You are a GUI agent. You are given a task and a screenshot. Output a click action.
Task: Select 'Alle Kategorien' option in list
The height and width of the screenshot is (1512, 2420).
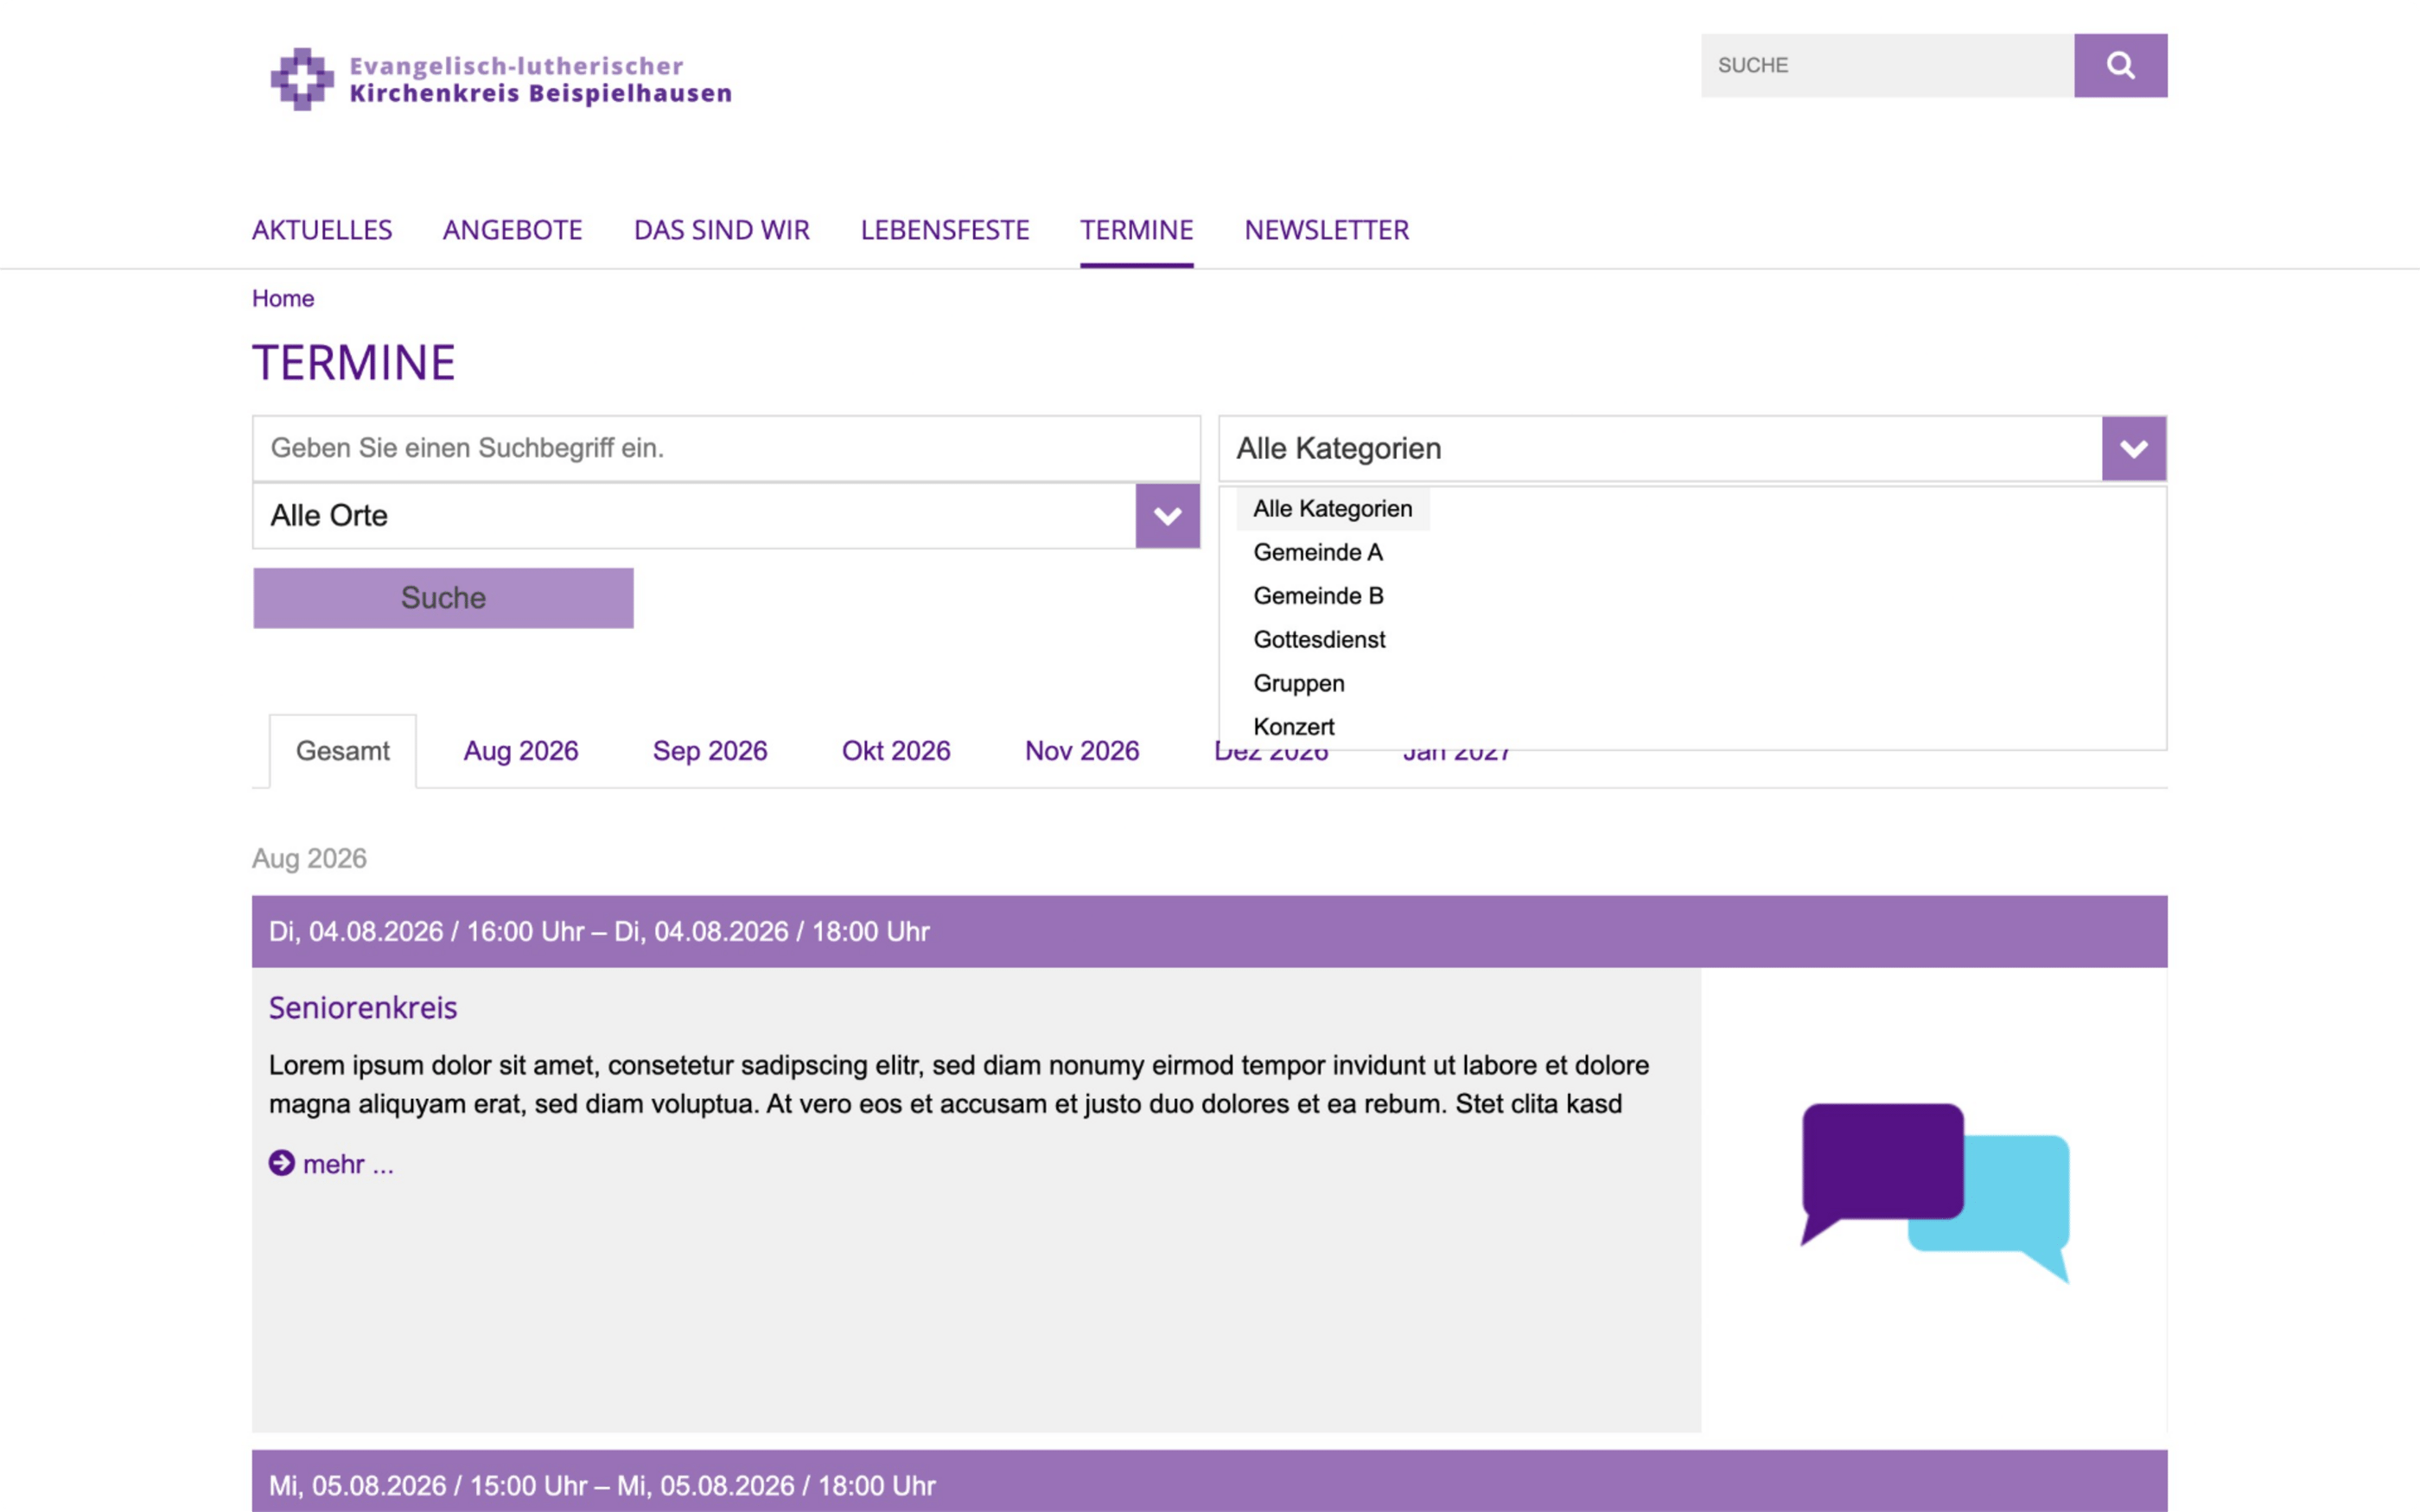[x=1332, y=509]
